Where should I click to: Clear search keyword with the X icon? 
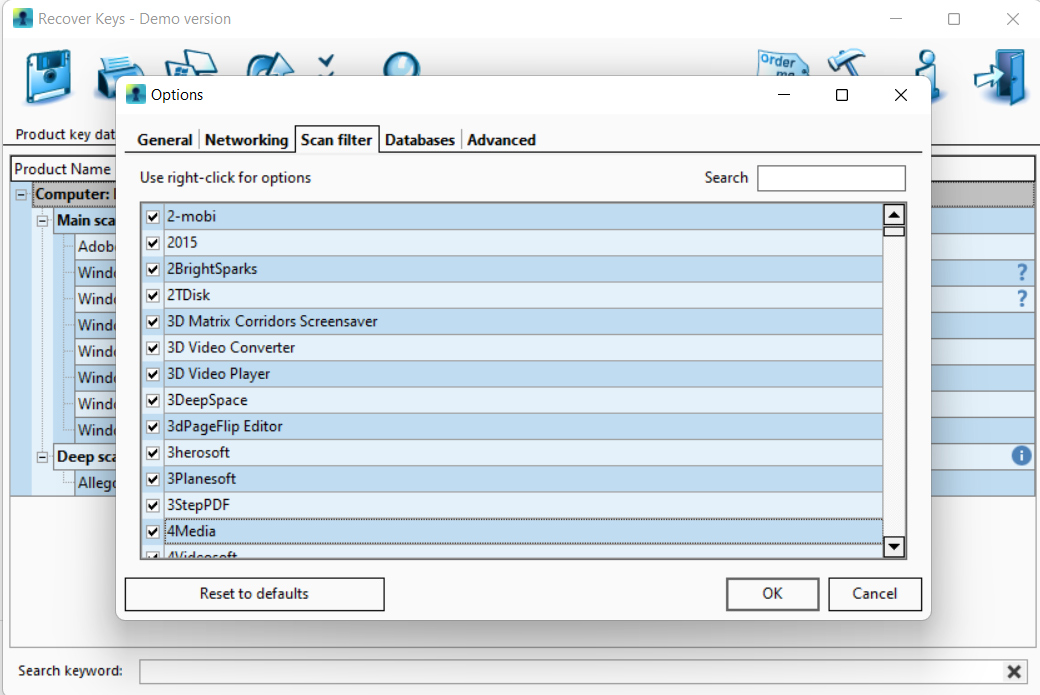tap(1014, 671)
